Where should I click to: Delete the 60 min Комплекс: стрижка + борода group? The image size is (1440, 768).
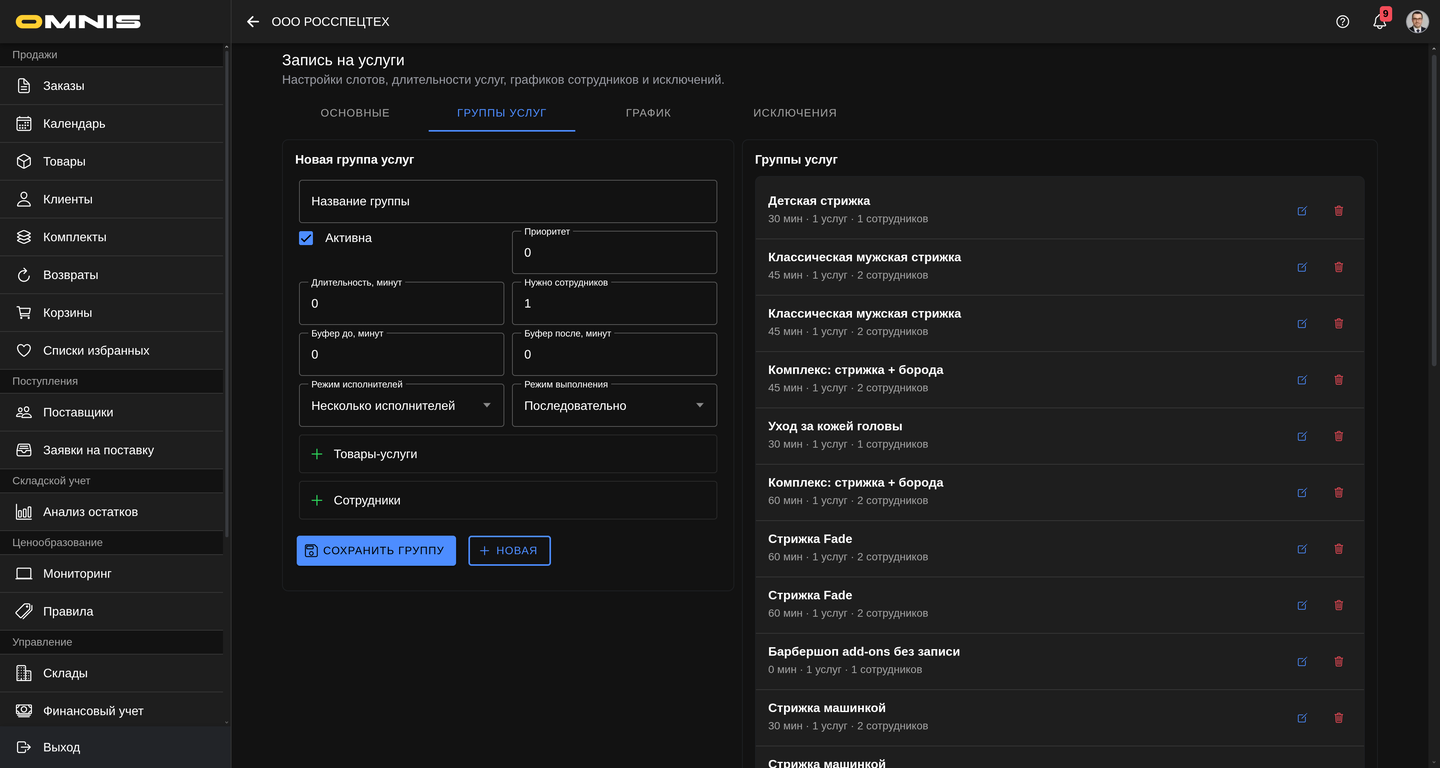[x=1339, y=492]
